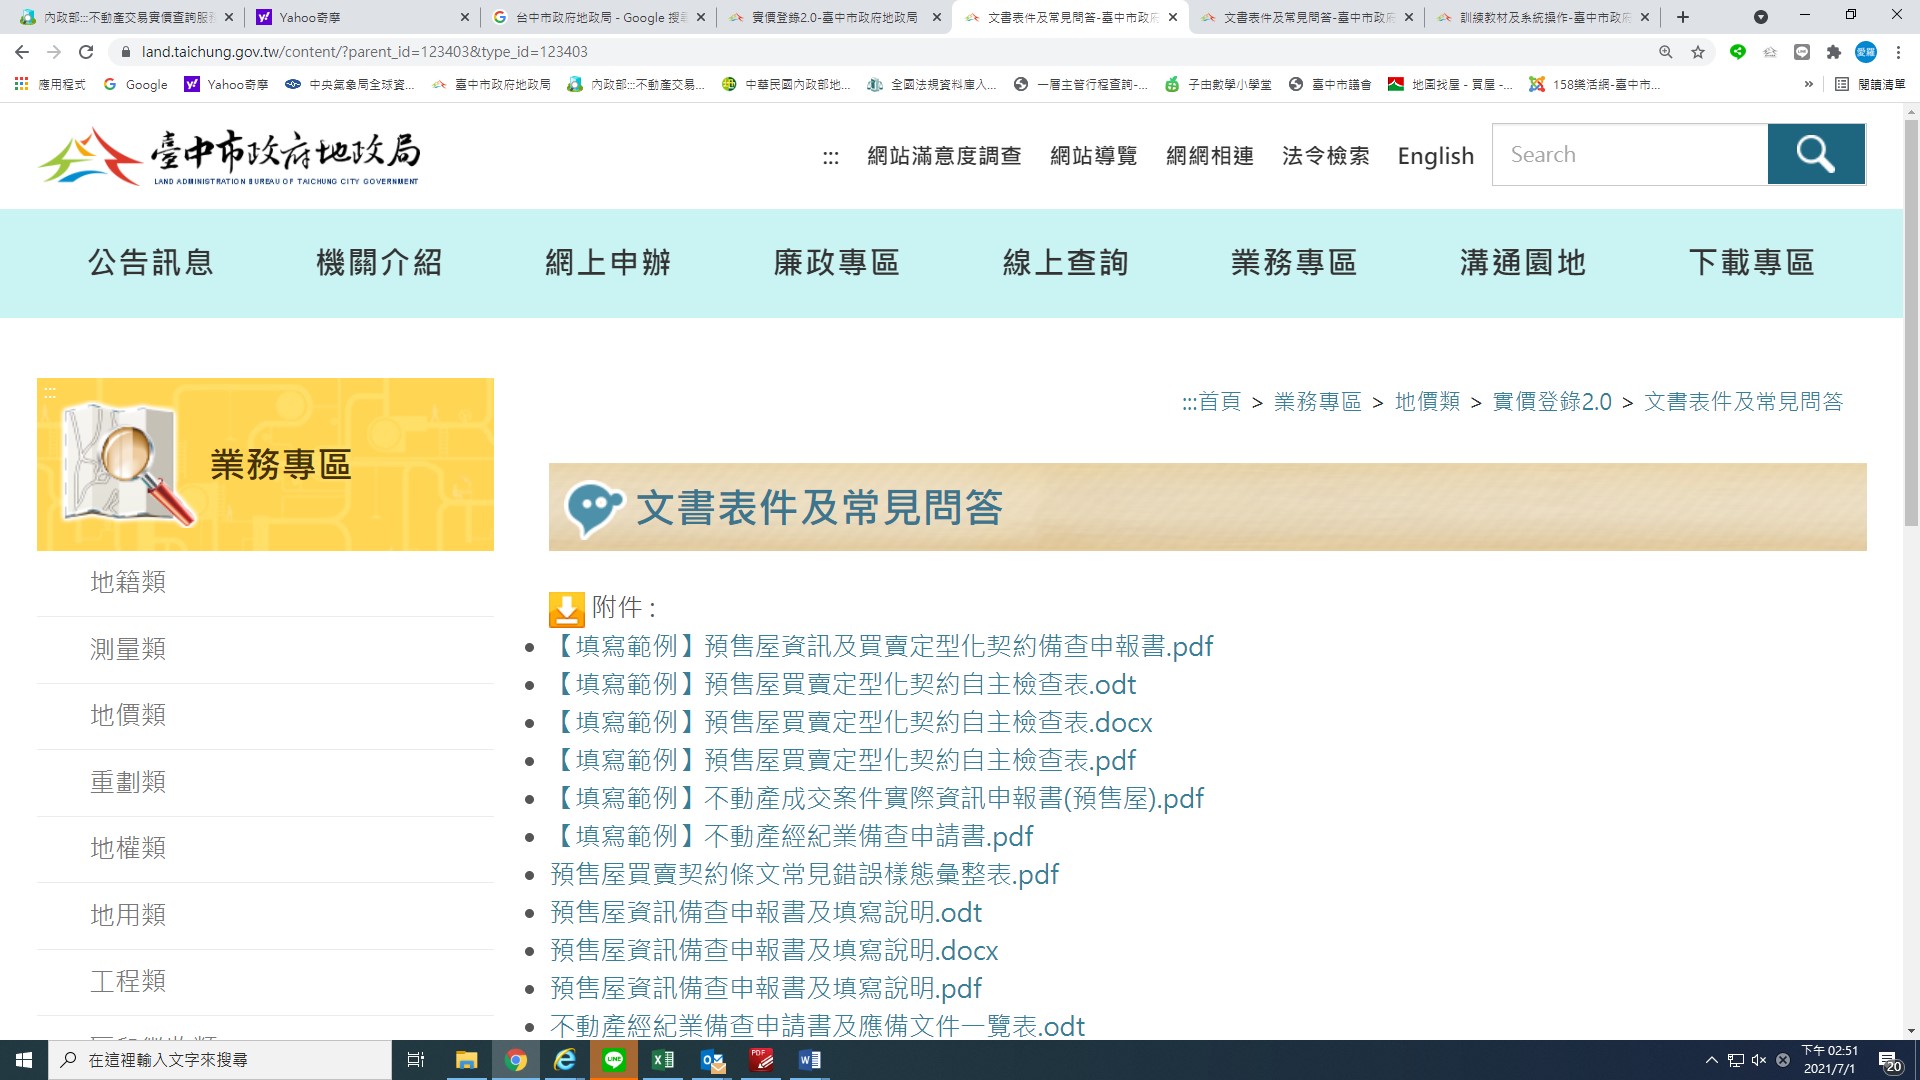
Task: Download 預售屋資訊及買賣定型化契約備查申報書.pdf example
Action: [882, 646]
